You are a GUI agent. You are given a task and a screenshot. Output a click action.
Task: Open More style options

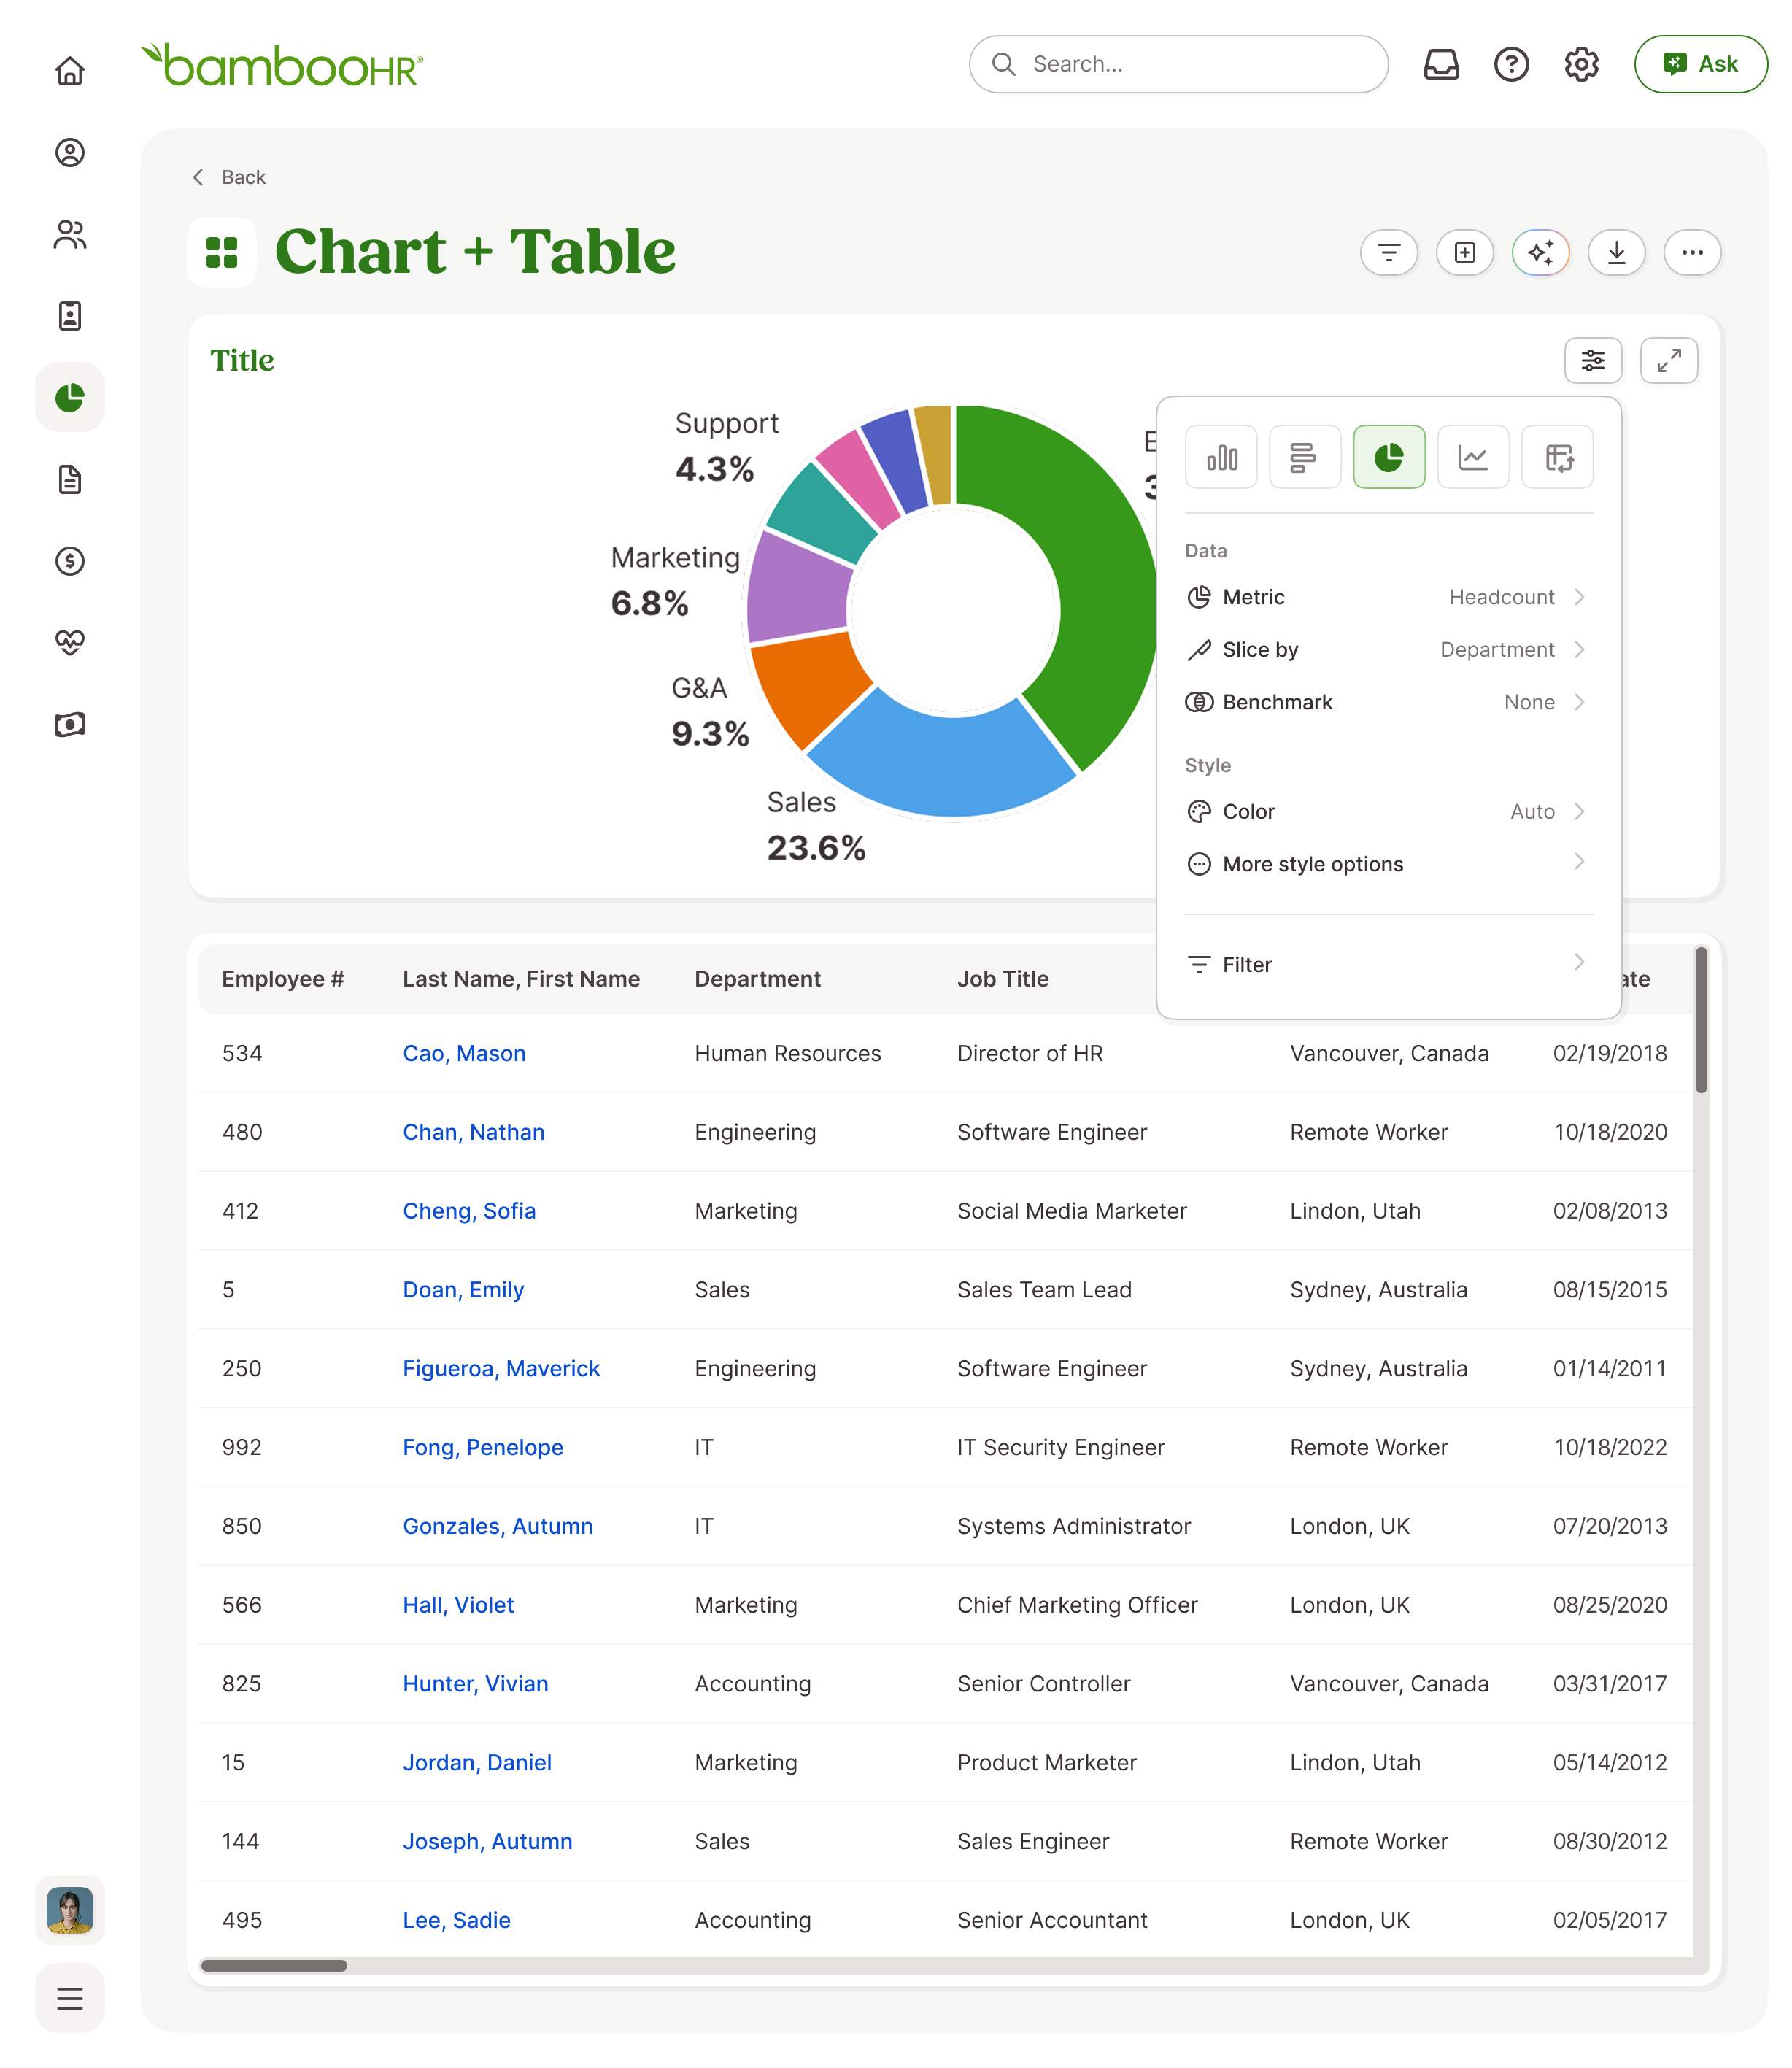[x=1388, y=864]
